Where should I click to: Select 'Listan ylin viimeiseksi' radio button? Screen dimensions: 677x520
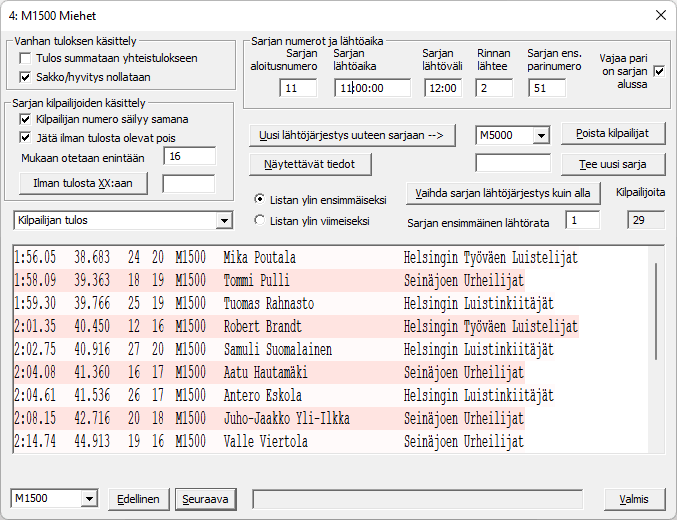(x=261, y=221)
